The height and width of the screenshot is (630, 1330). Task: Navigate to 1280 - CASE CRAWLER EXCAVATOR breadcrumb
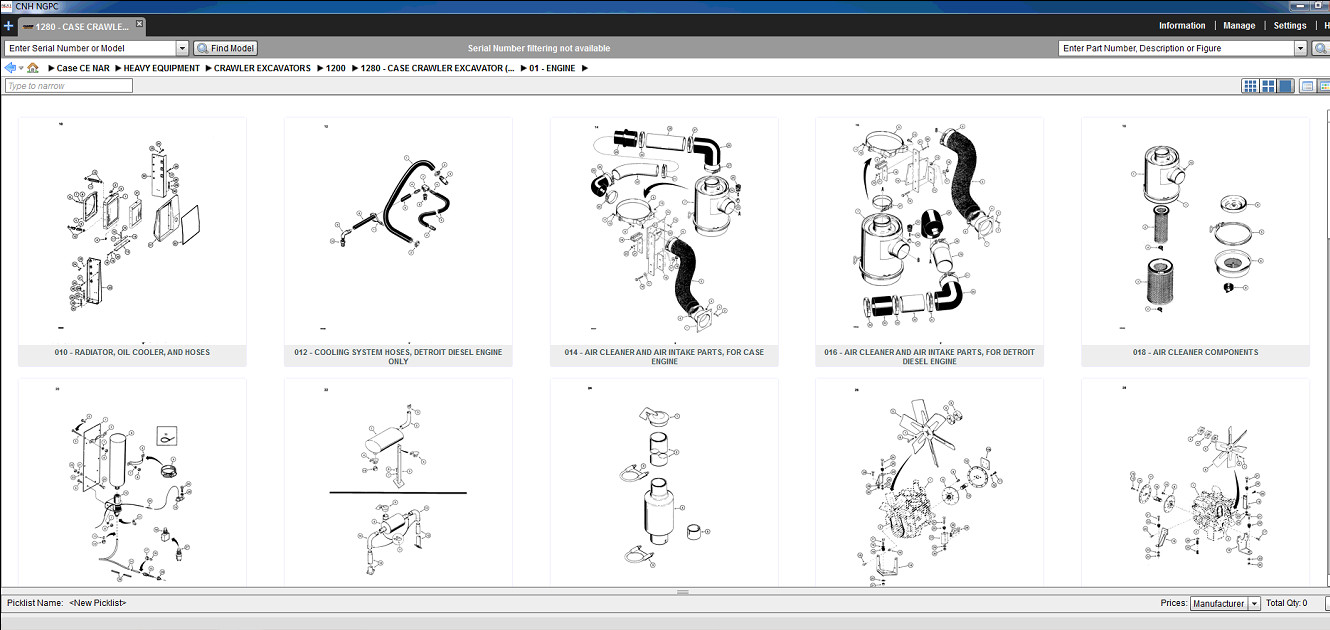tap(438, 68)
